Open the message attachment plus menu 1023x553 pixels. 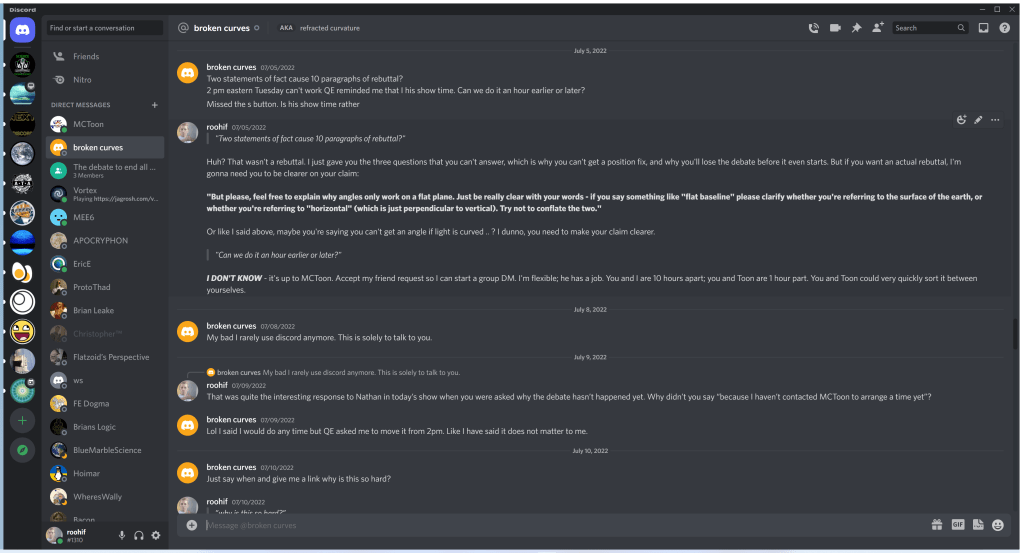(192, 525)
